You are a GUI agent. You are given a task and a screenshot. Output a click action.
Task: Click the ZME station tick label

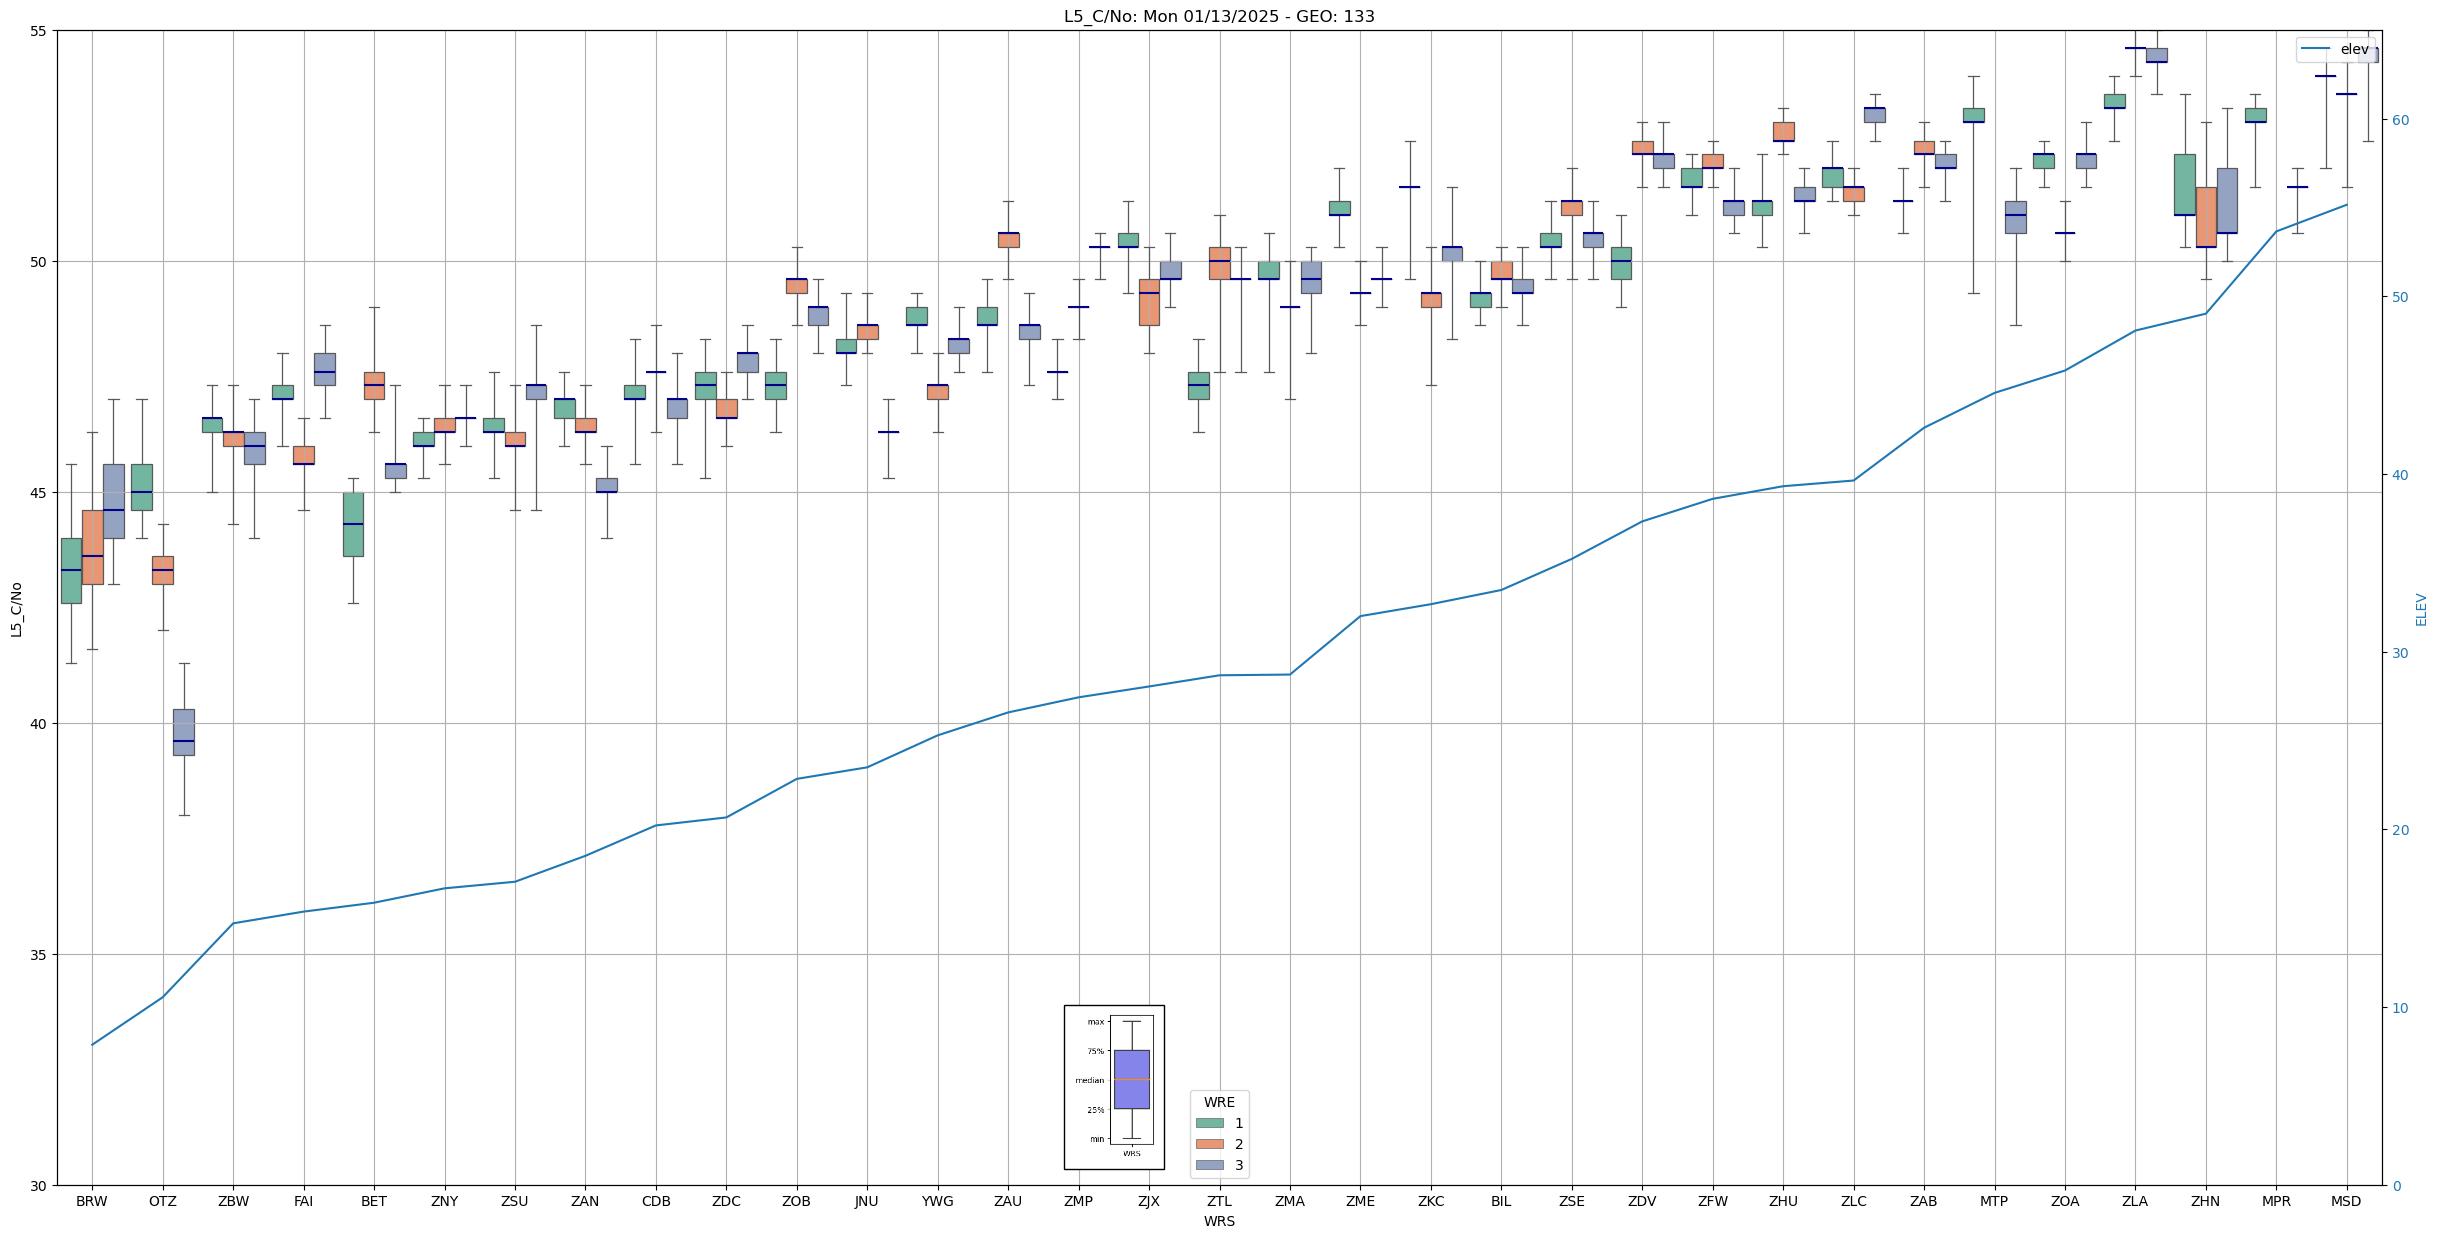pos(1360,1201)
